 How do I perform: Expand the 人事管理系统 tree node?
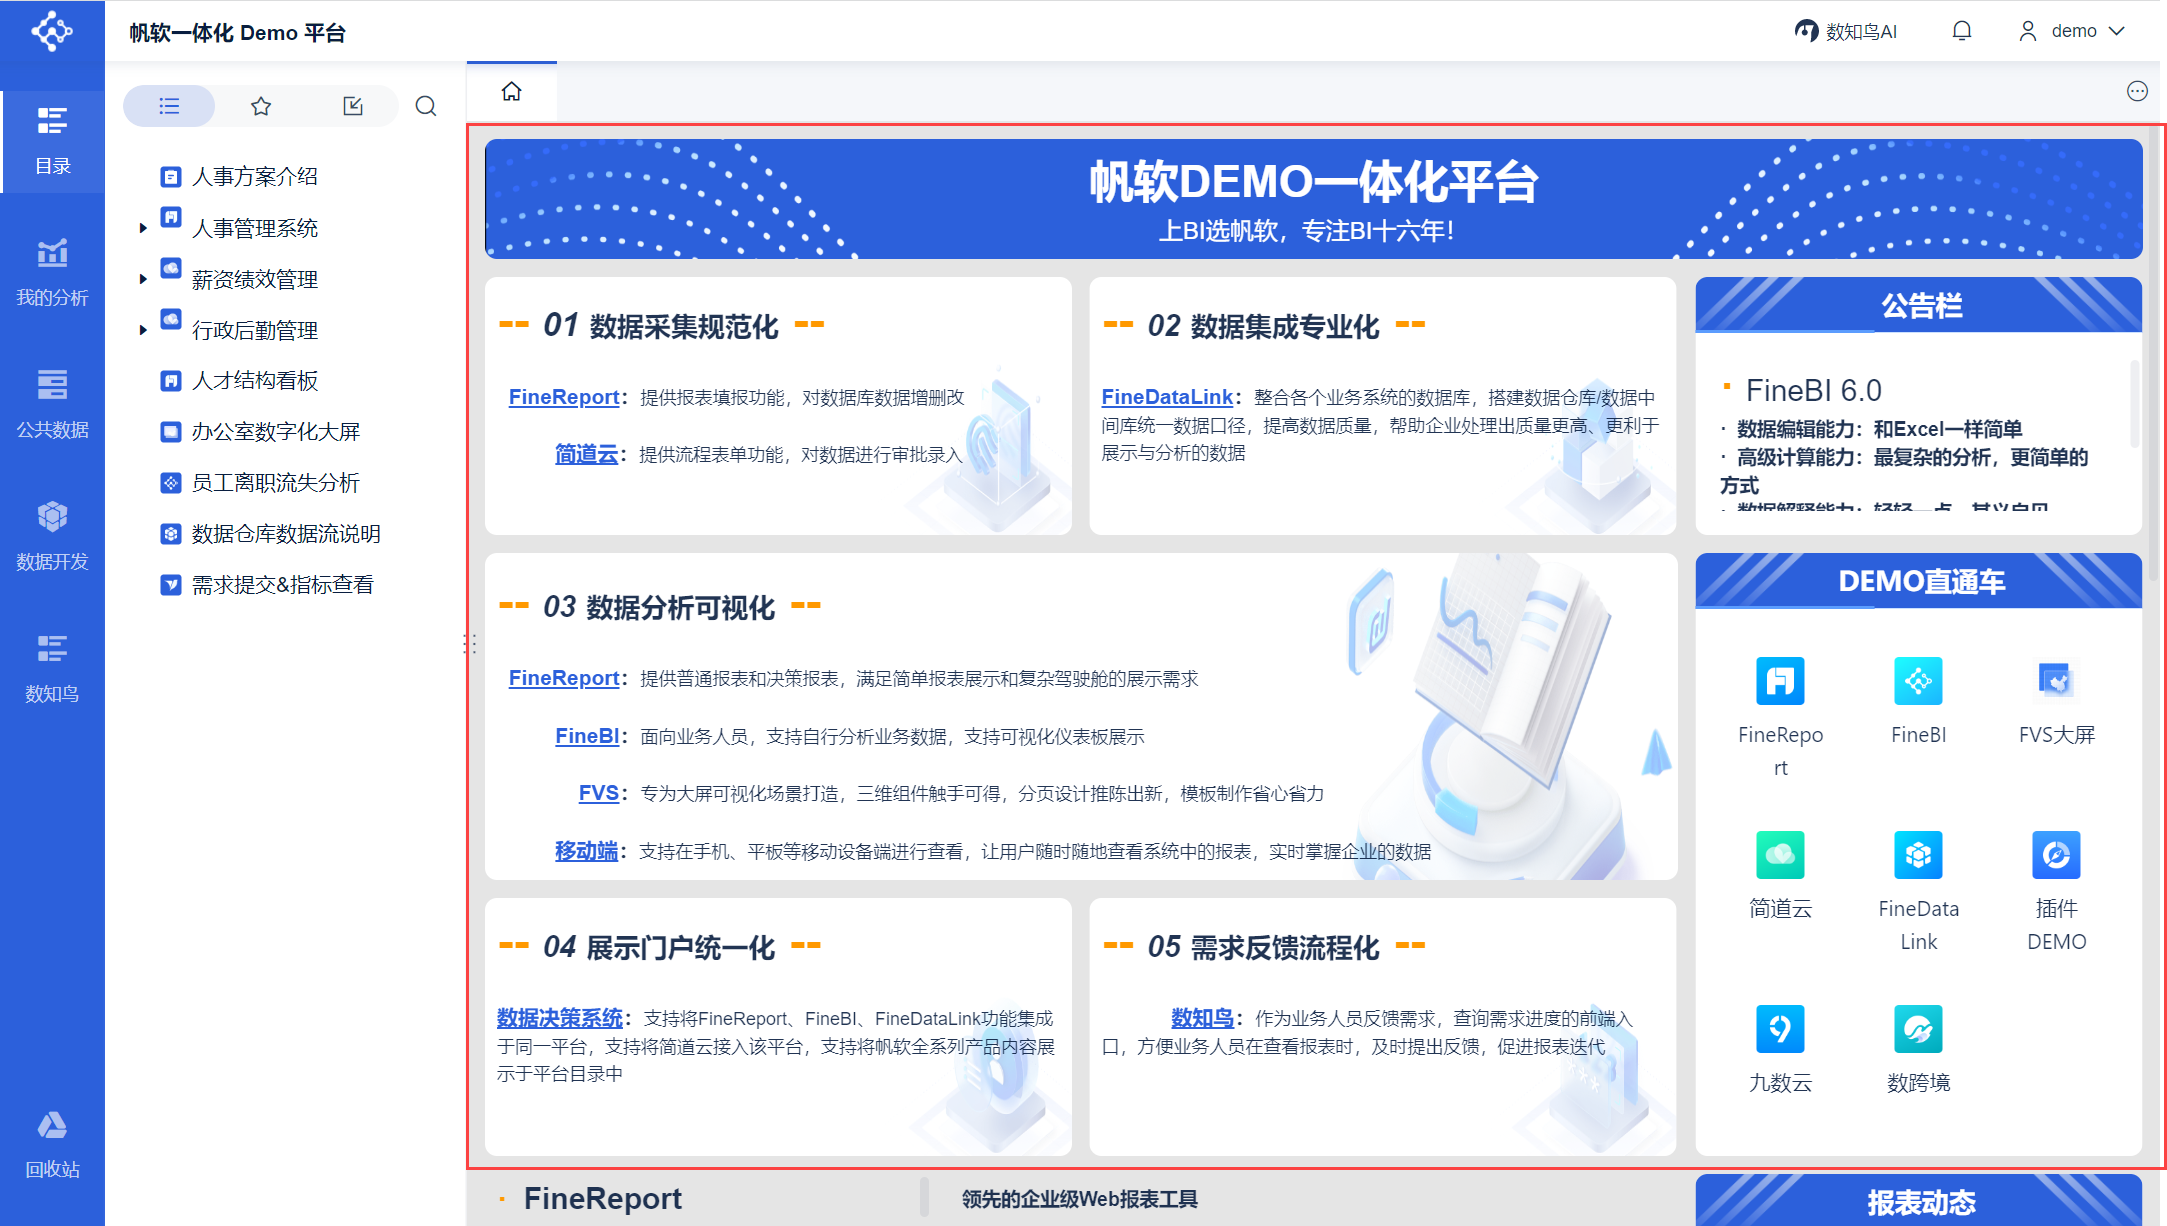click(143, 228)
